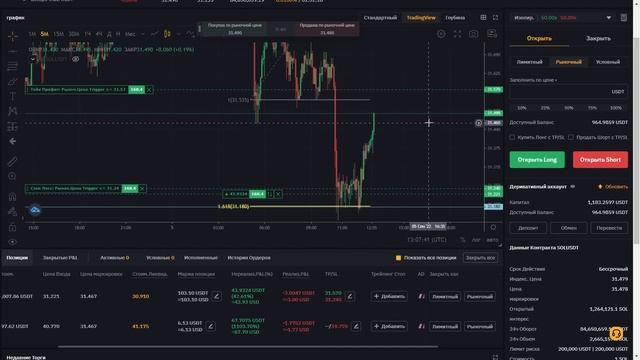
Task: Choose Лимитный order type
Action: [x=530, y=62]
